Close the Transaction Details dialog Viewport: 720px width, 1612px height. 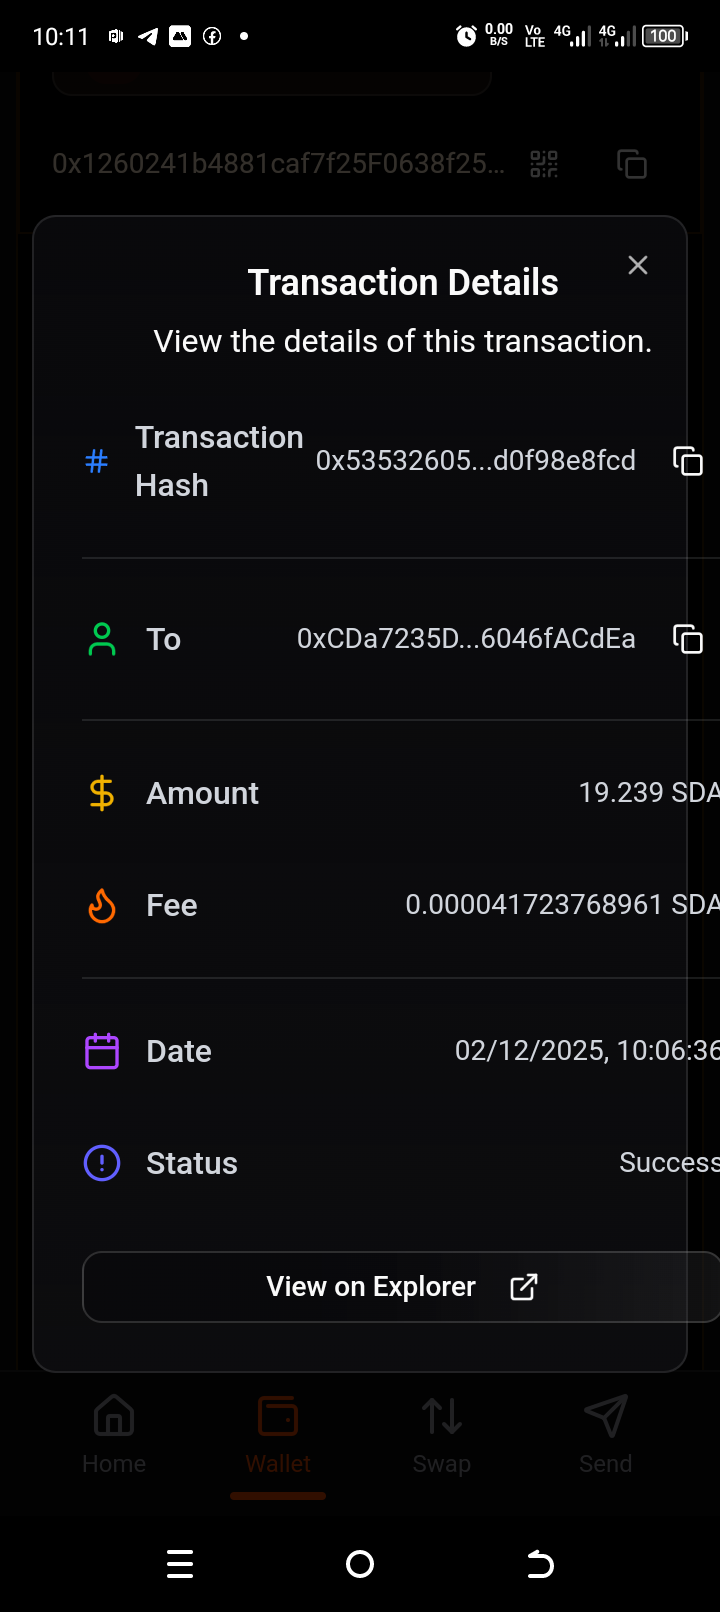pos(638,265)
